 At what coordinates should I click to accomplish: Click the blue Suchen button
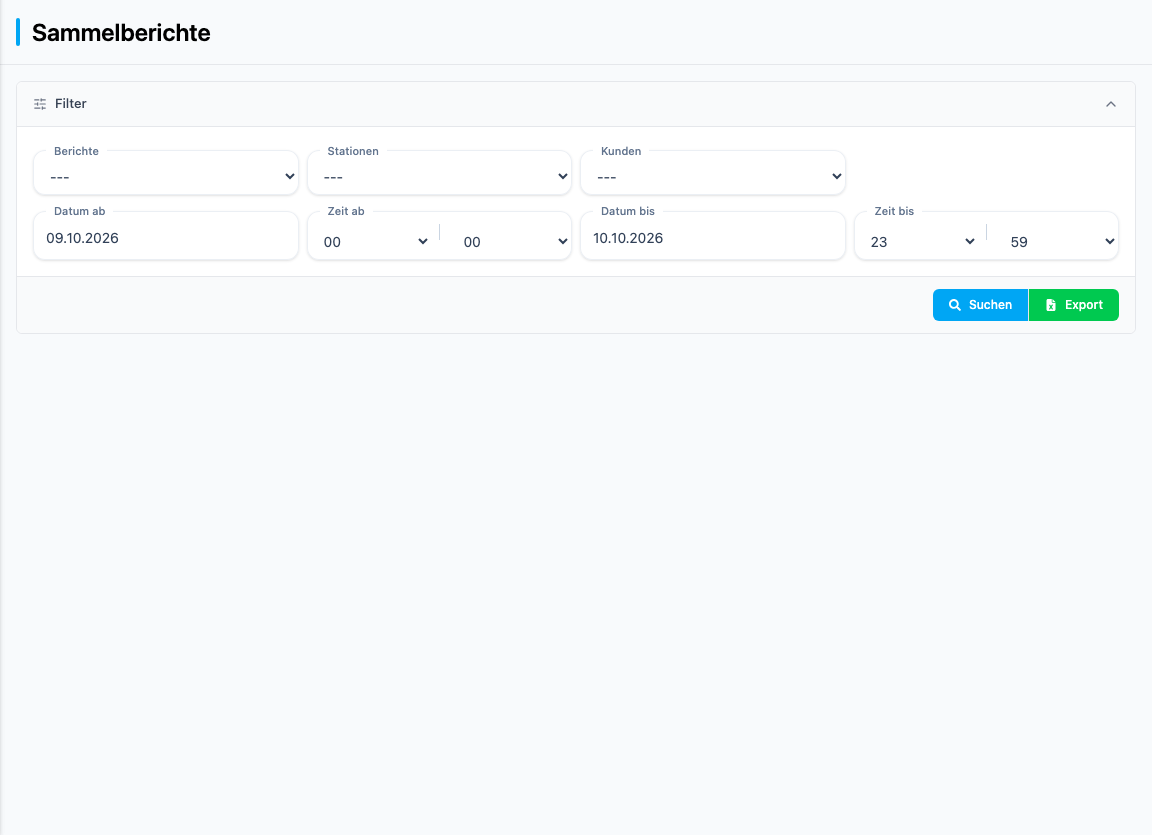[x=980, y=305]
